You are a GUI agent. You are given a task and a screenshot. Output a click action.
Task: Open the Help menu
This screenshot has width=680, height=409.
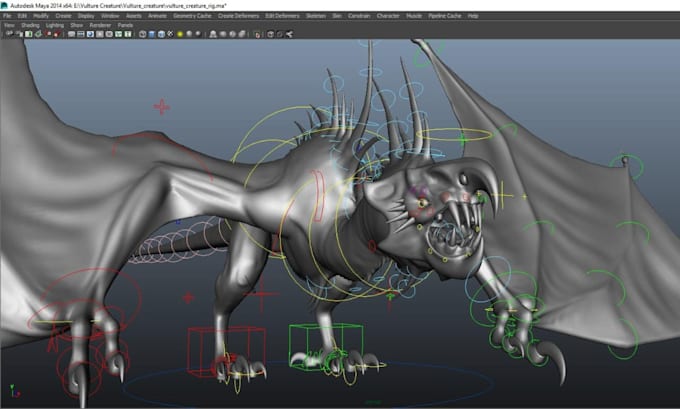[x=473, y=16]
